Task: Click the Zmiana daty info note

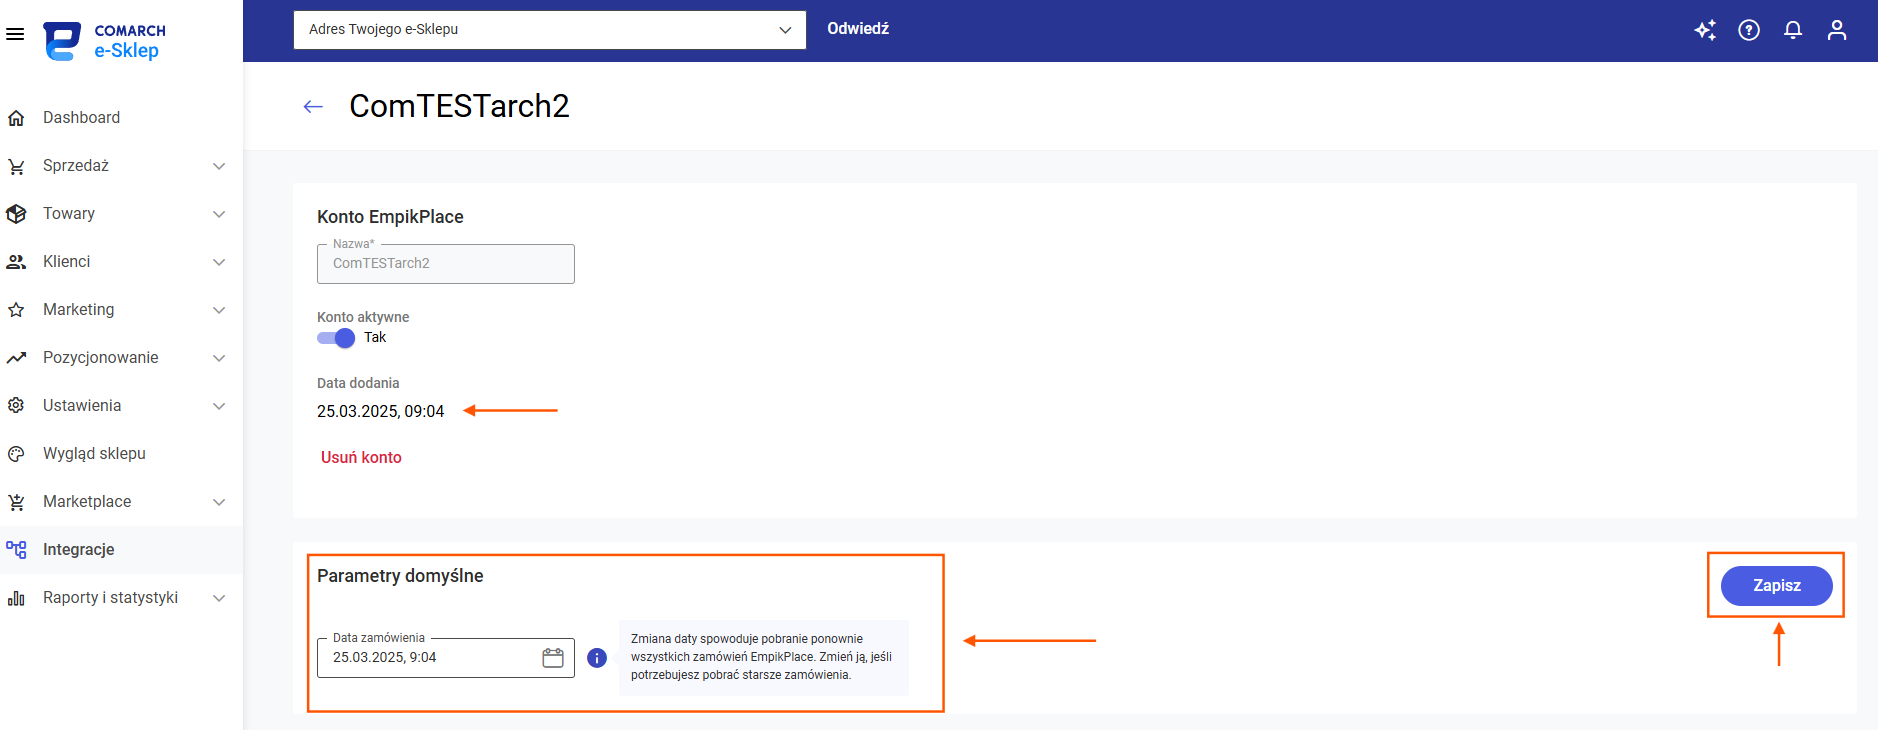Action: 764,657
